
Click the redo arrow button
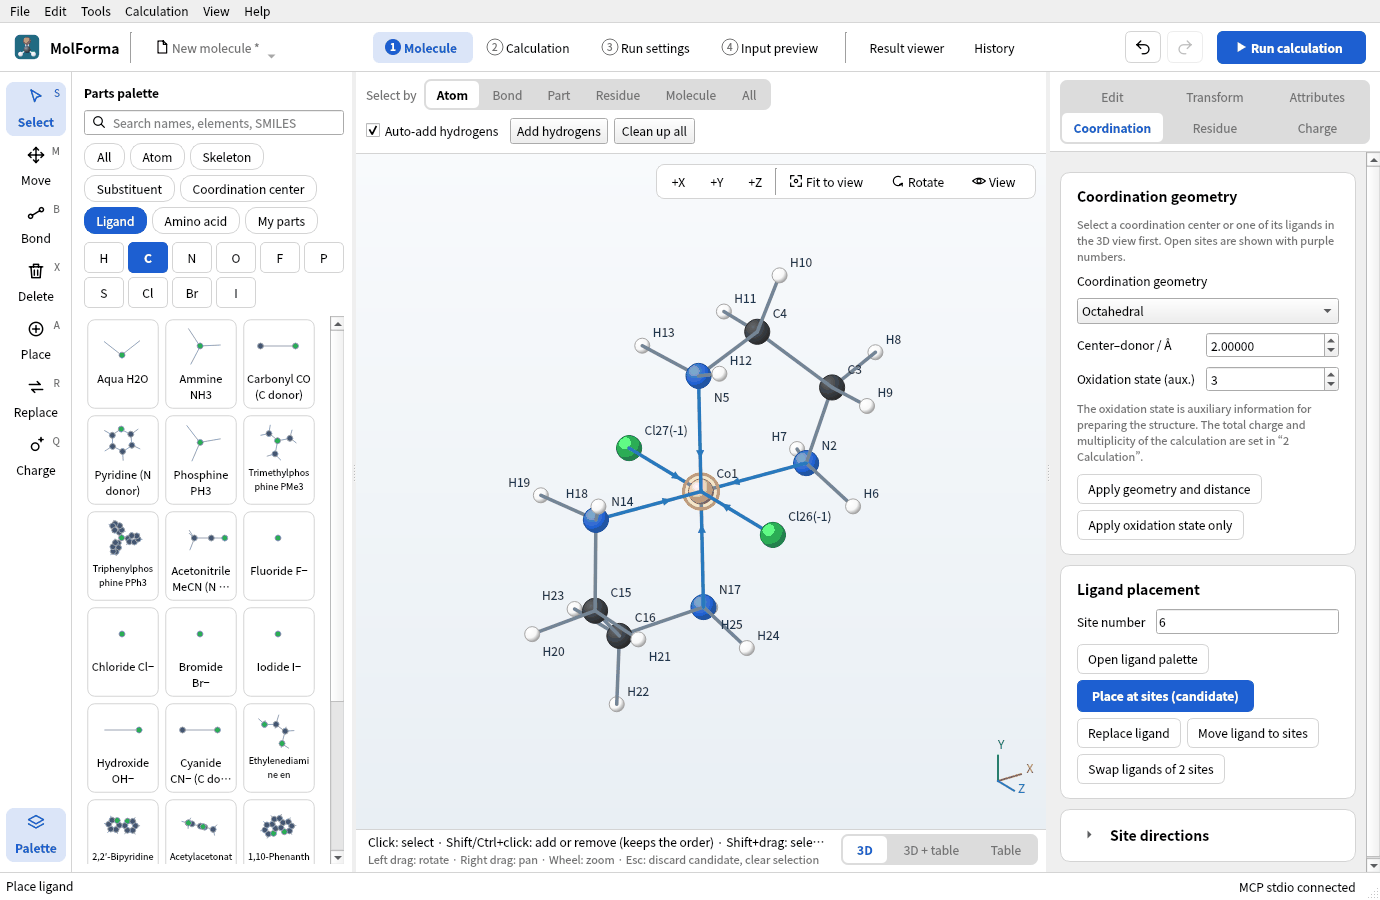(1185, 47)
